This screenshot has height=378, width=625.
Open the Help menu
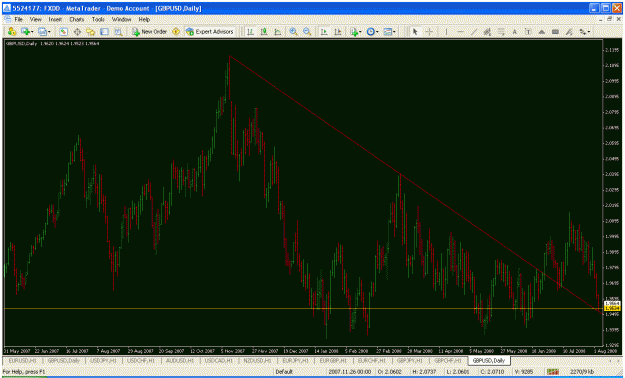(144, 19)
